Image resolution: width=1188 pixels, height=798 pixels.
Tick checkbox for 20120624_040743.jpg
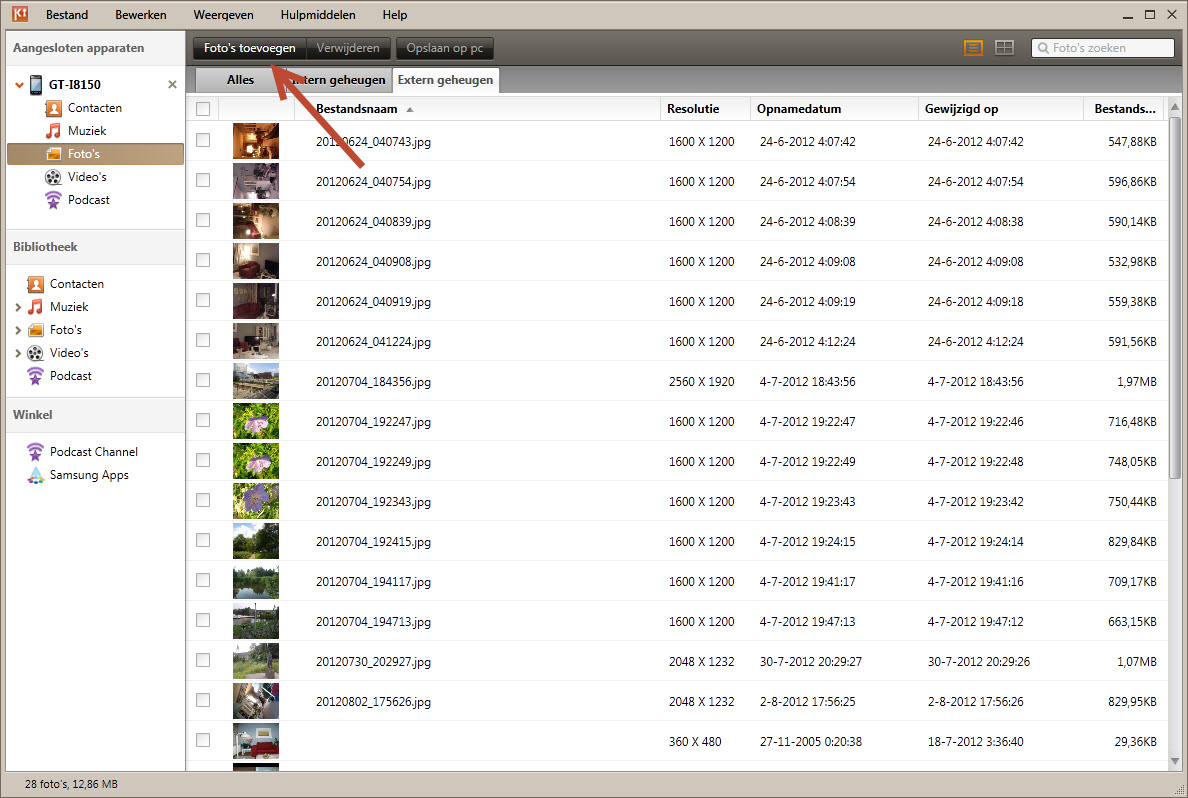(203, 141)
